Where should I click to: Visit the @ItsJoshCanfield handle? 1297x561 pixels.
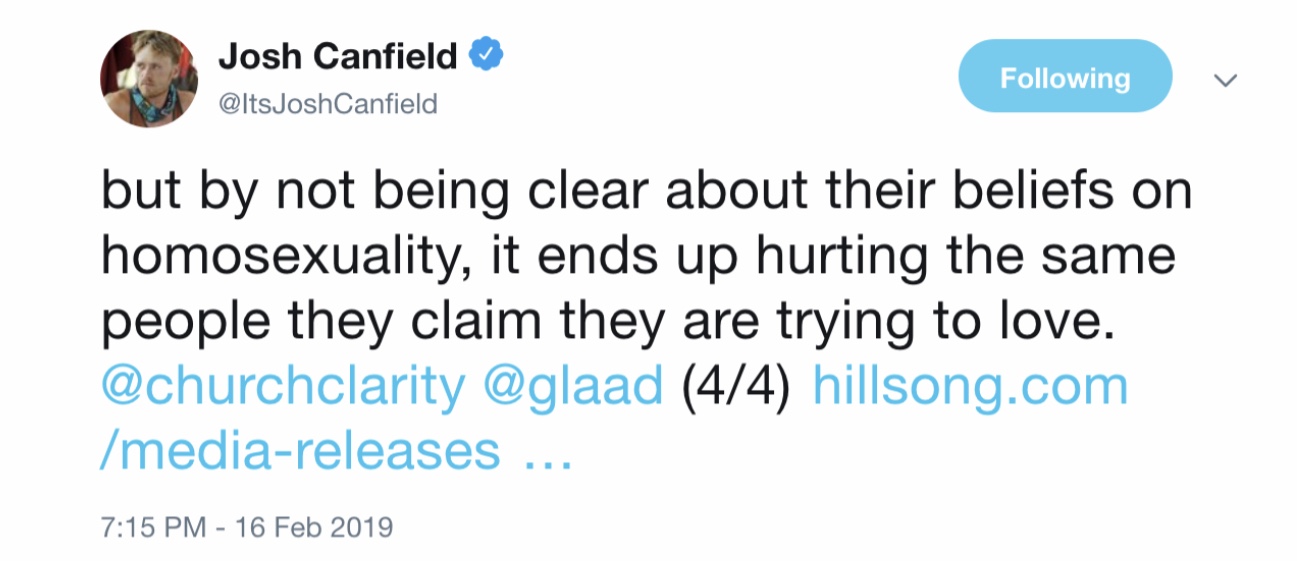pyautogui.click(x=328, y=103)
